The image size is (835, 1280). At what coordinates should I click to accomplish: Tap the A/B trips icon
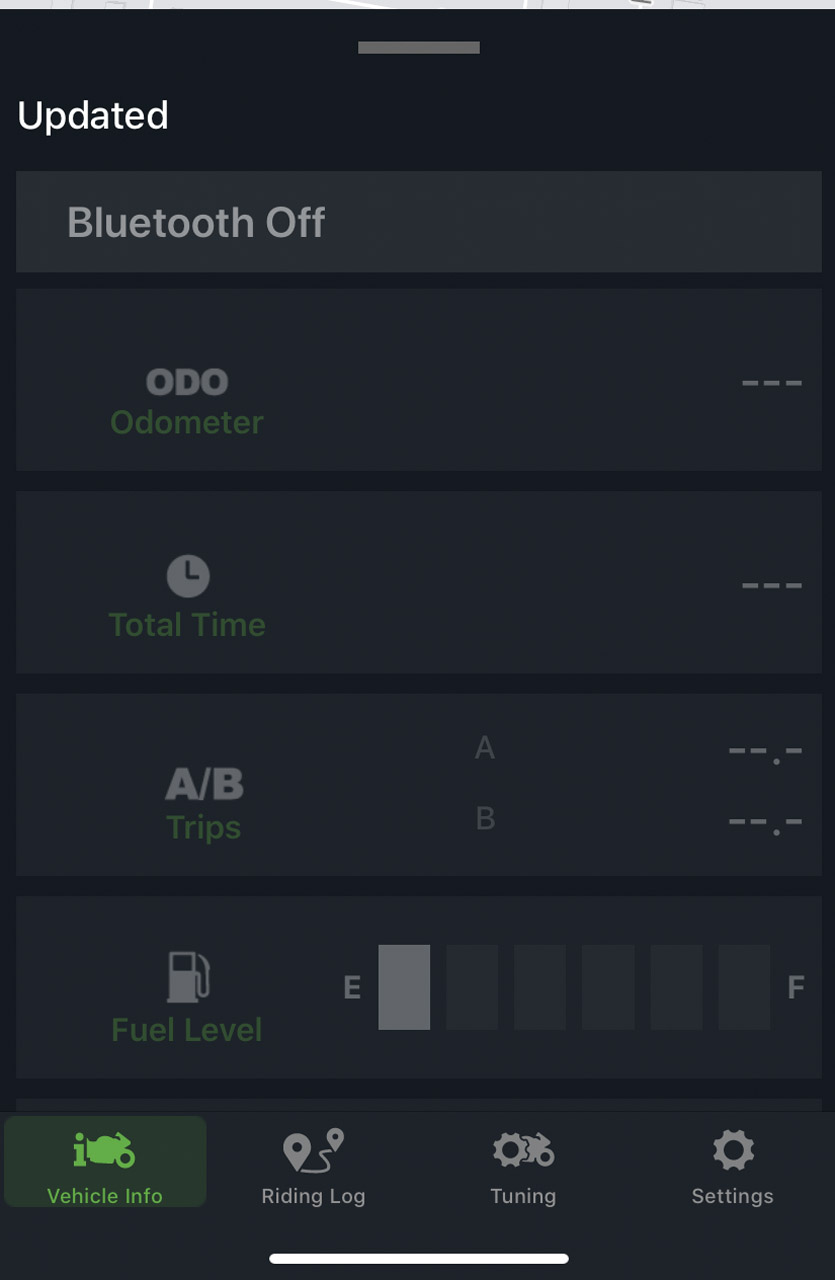click(x=204, y=784)
